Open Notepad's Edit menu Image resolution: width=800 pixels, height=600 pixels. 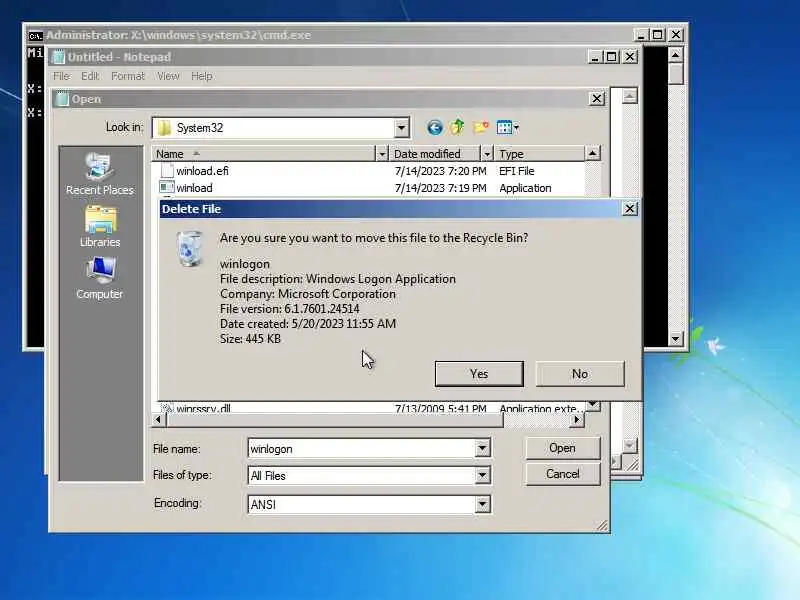(x=90, y=76)
